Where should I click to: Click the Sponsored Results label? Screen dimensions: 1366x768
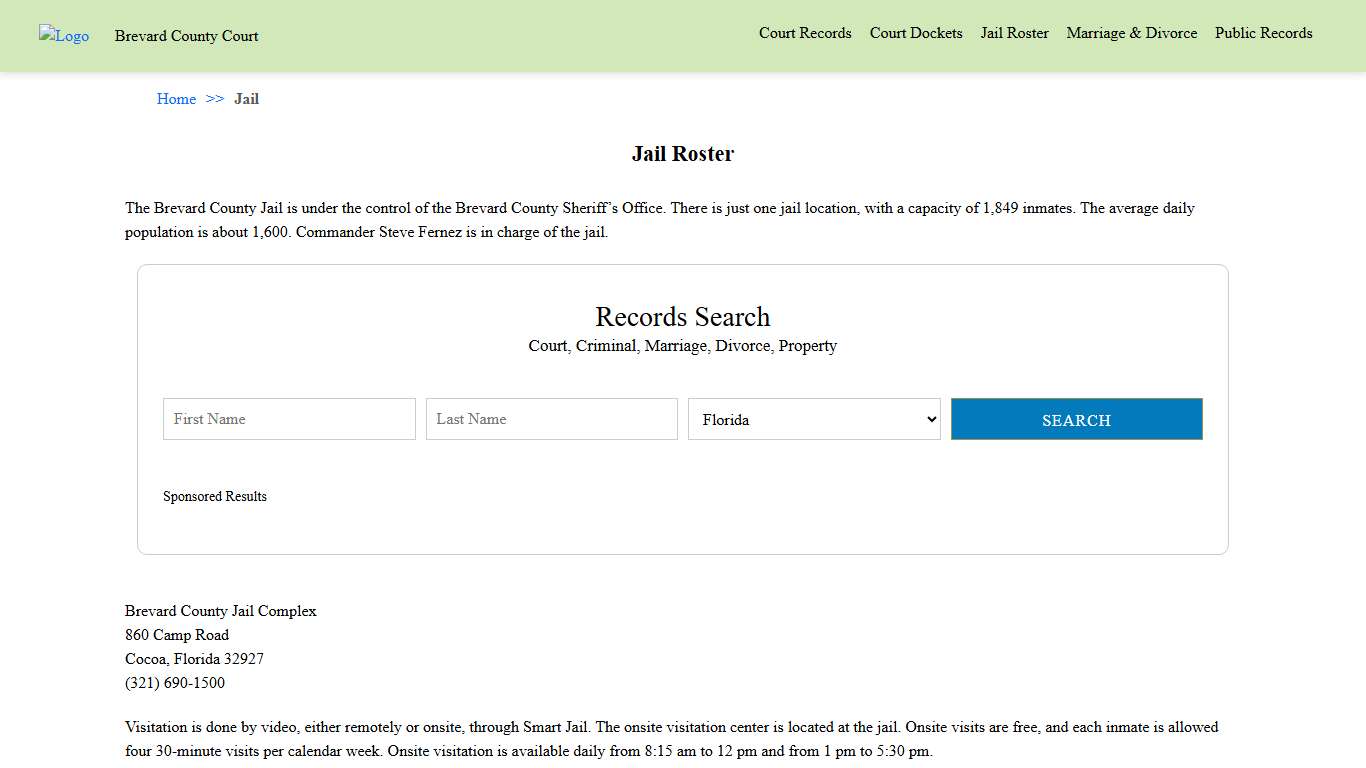coord(215,496)
